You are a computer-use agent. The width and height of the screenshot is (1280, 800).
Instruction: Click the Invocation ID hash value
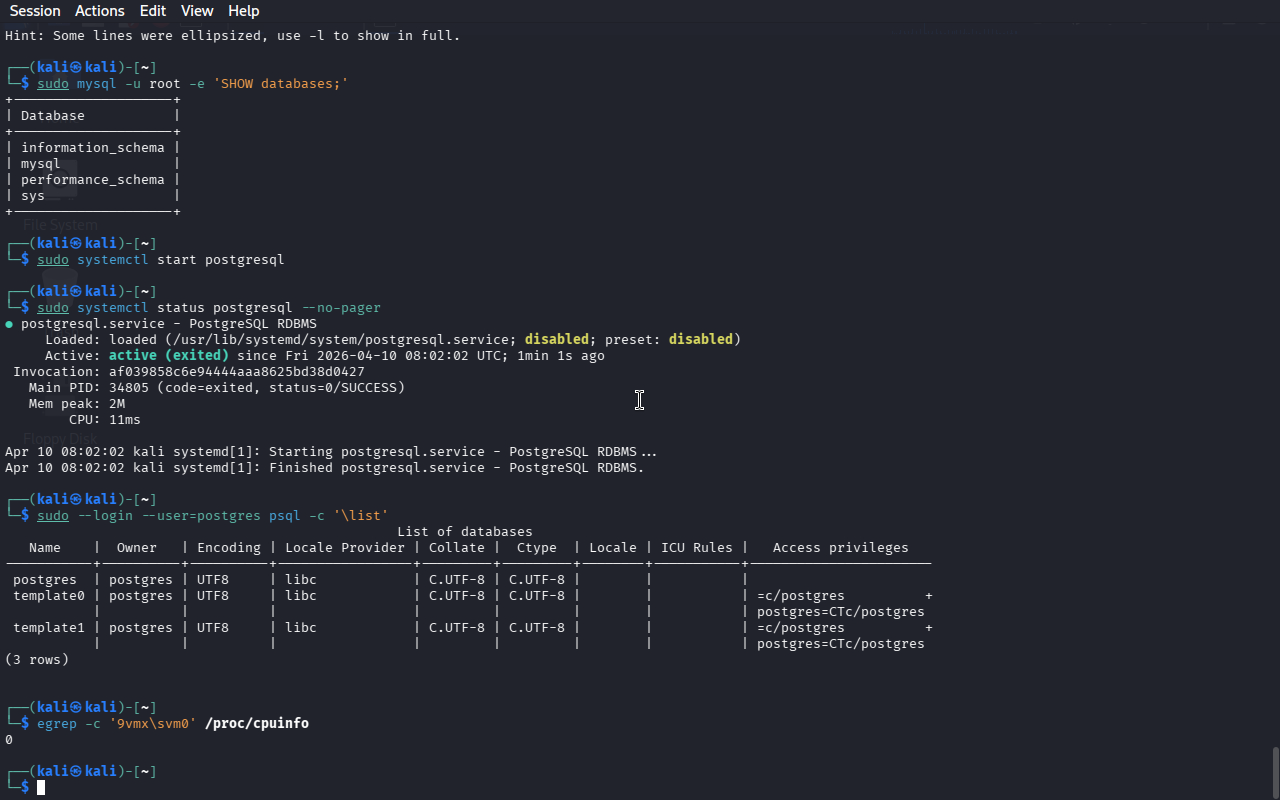[236, 372]
